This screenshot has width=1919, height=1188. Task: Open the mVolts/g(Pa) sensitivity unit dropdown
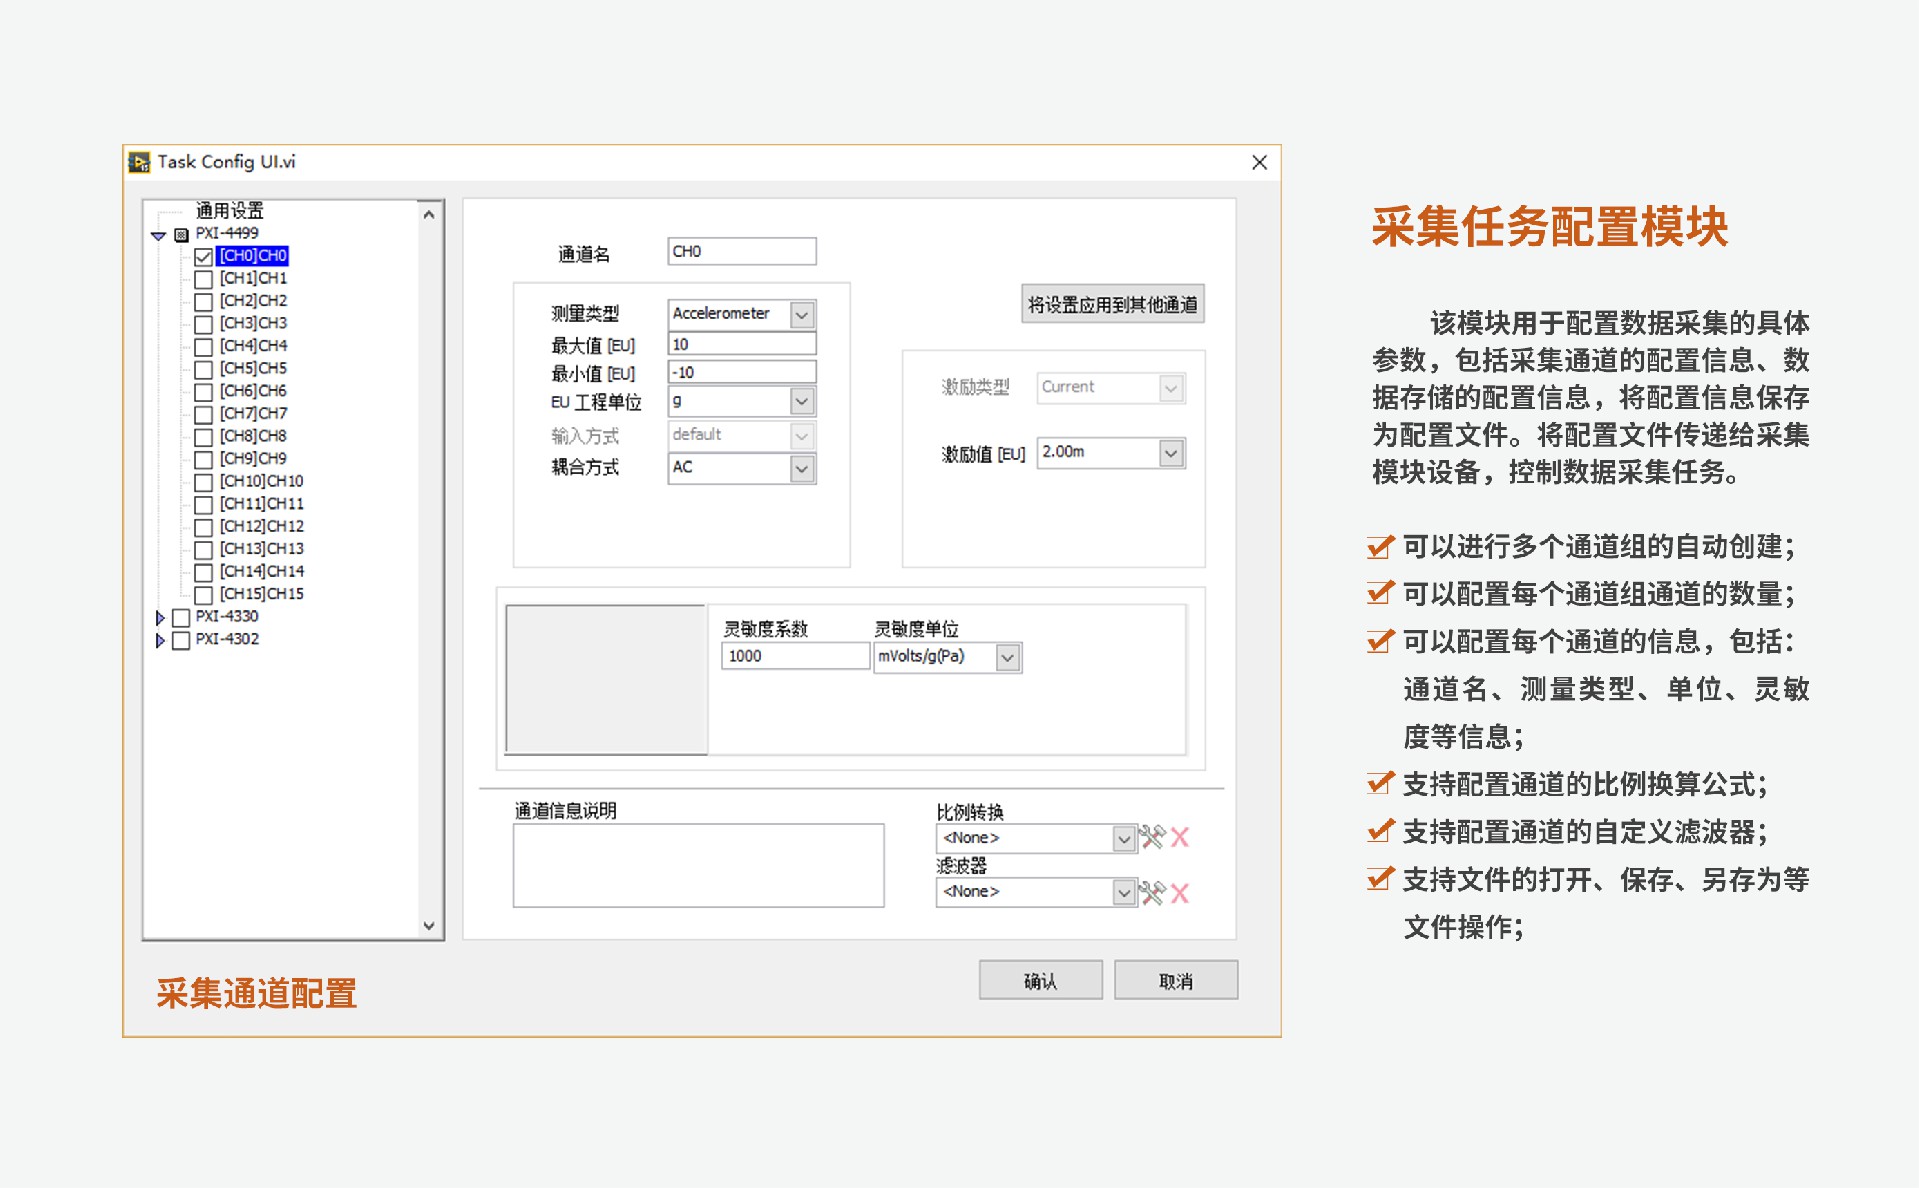[1008, 657]
